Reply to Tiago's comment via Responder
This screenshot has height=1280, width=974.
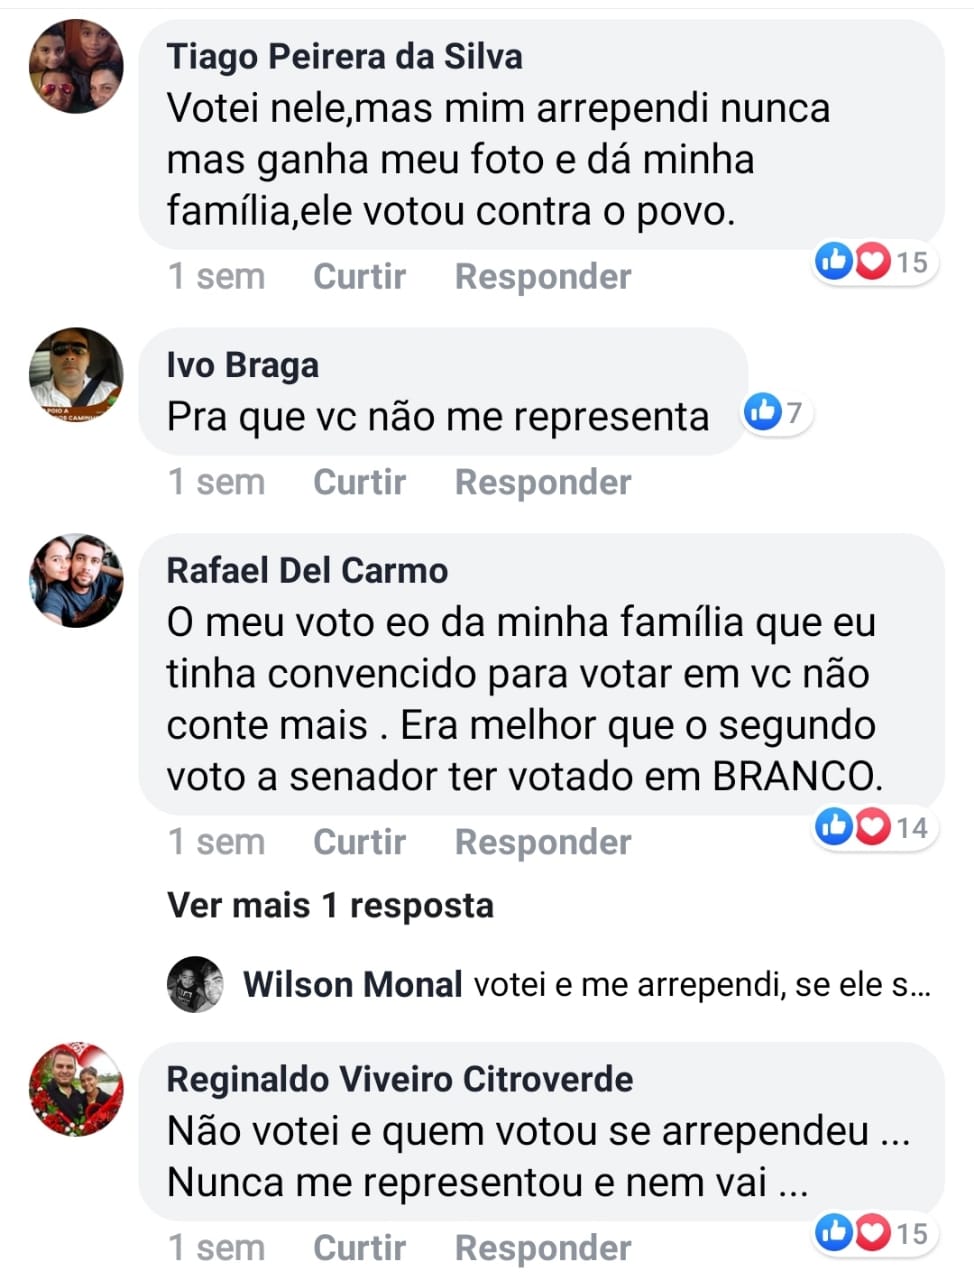(x=542, y=277)
